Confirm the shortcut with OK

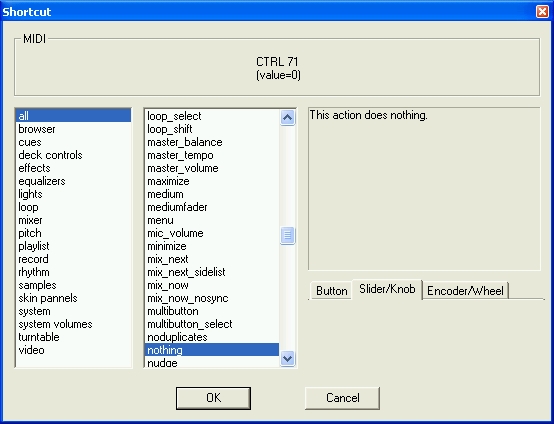[x=213, y=398]
